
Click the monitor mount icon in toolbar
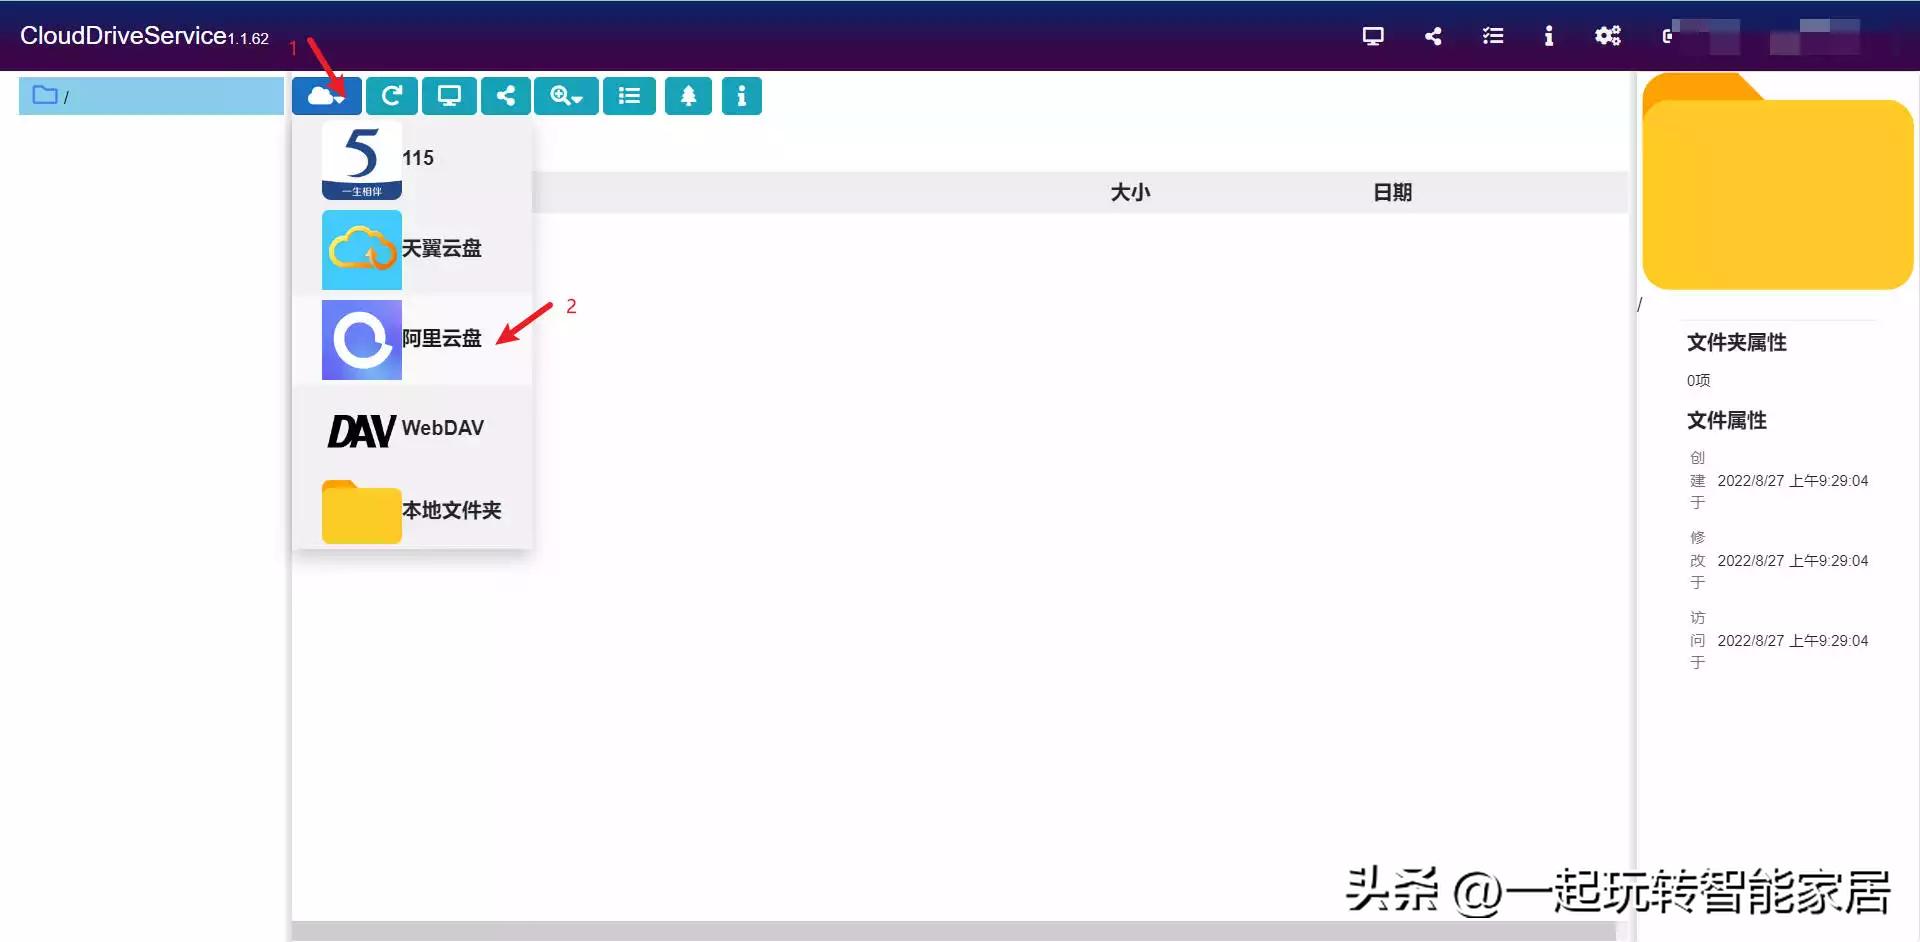449,96
